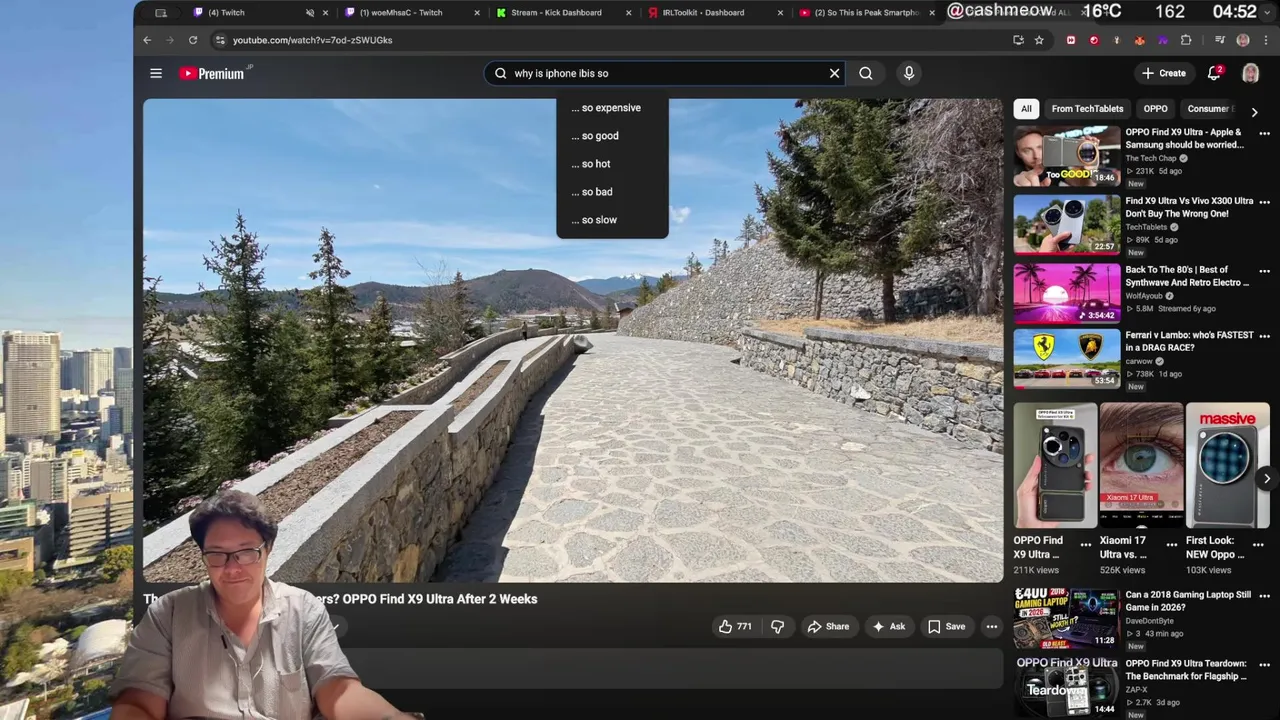Open options for 'Find X9 Ultra Vs Vivo X300' video

tap(1264, 202)
